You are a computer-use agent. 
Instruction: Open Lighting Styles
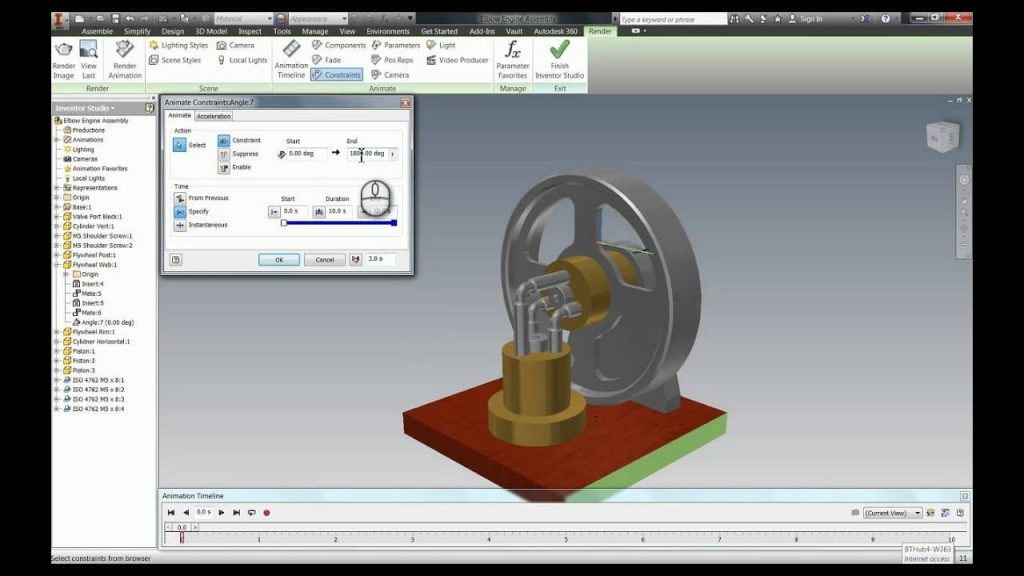178,45
